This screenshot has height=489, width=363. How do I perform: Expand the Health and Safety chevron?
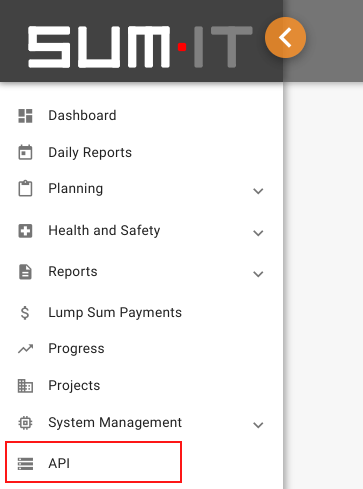(258, 233)
